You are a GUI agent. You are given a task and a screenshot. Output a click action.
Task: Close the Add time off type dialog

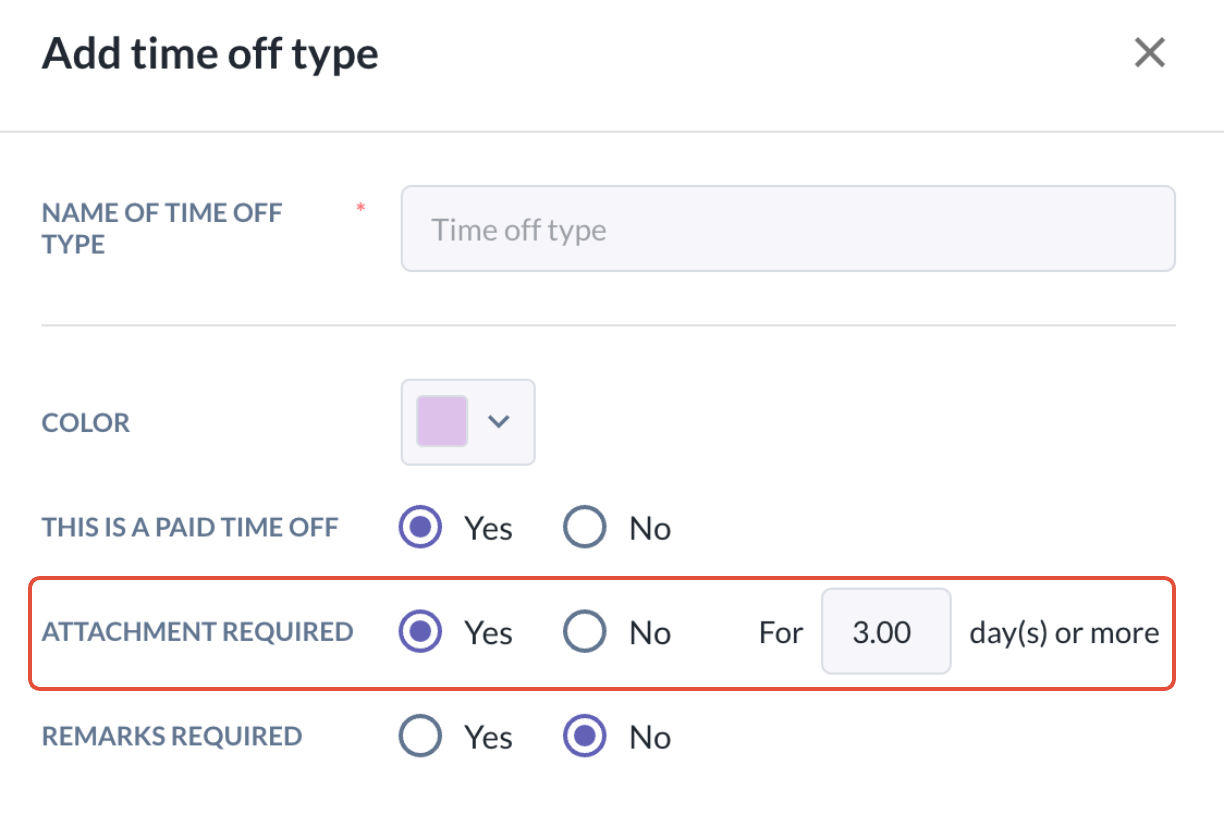(x=1149, y=53)
